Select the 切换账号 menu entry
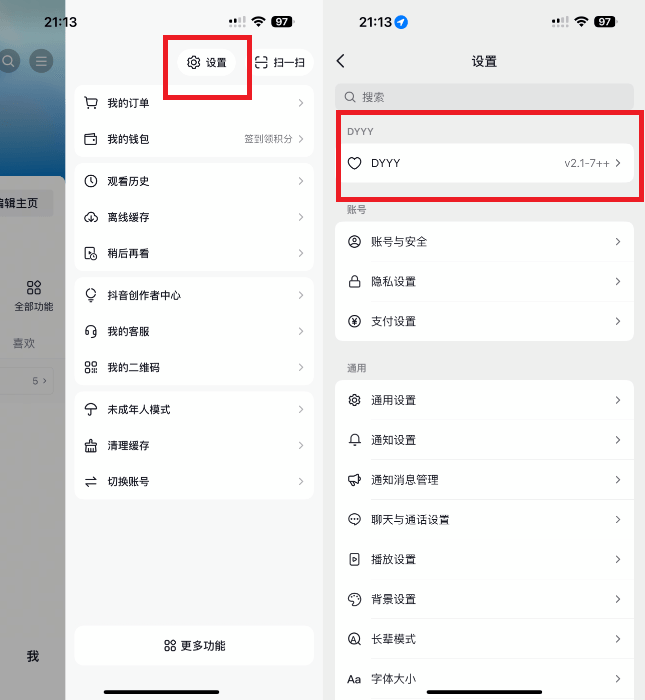The image size is (645, 700). click(194, 482)
